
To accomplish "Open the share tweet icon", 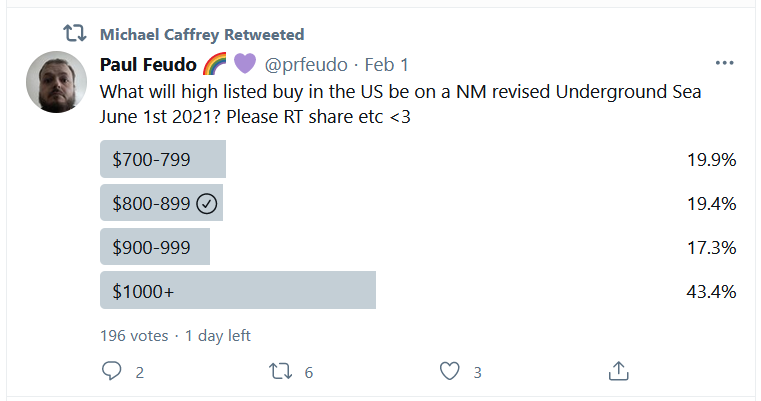I will point(619,371).
